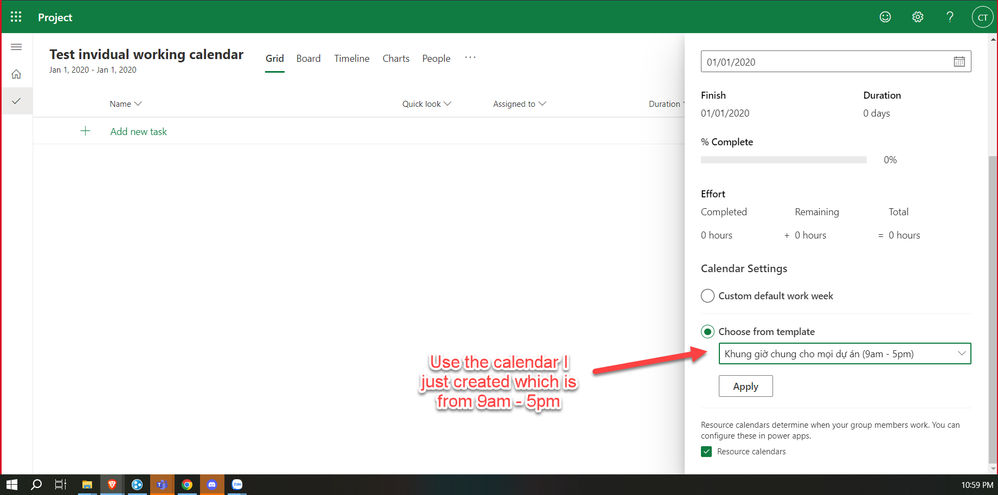Open the CT account avatar menu

coord(982,17)
